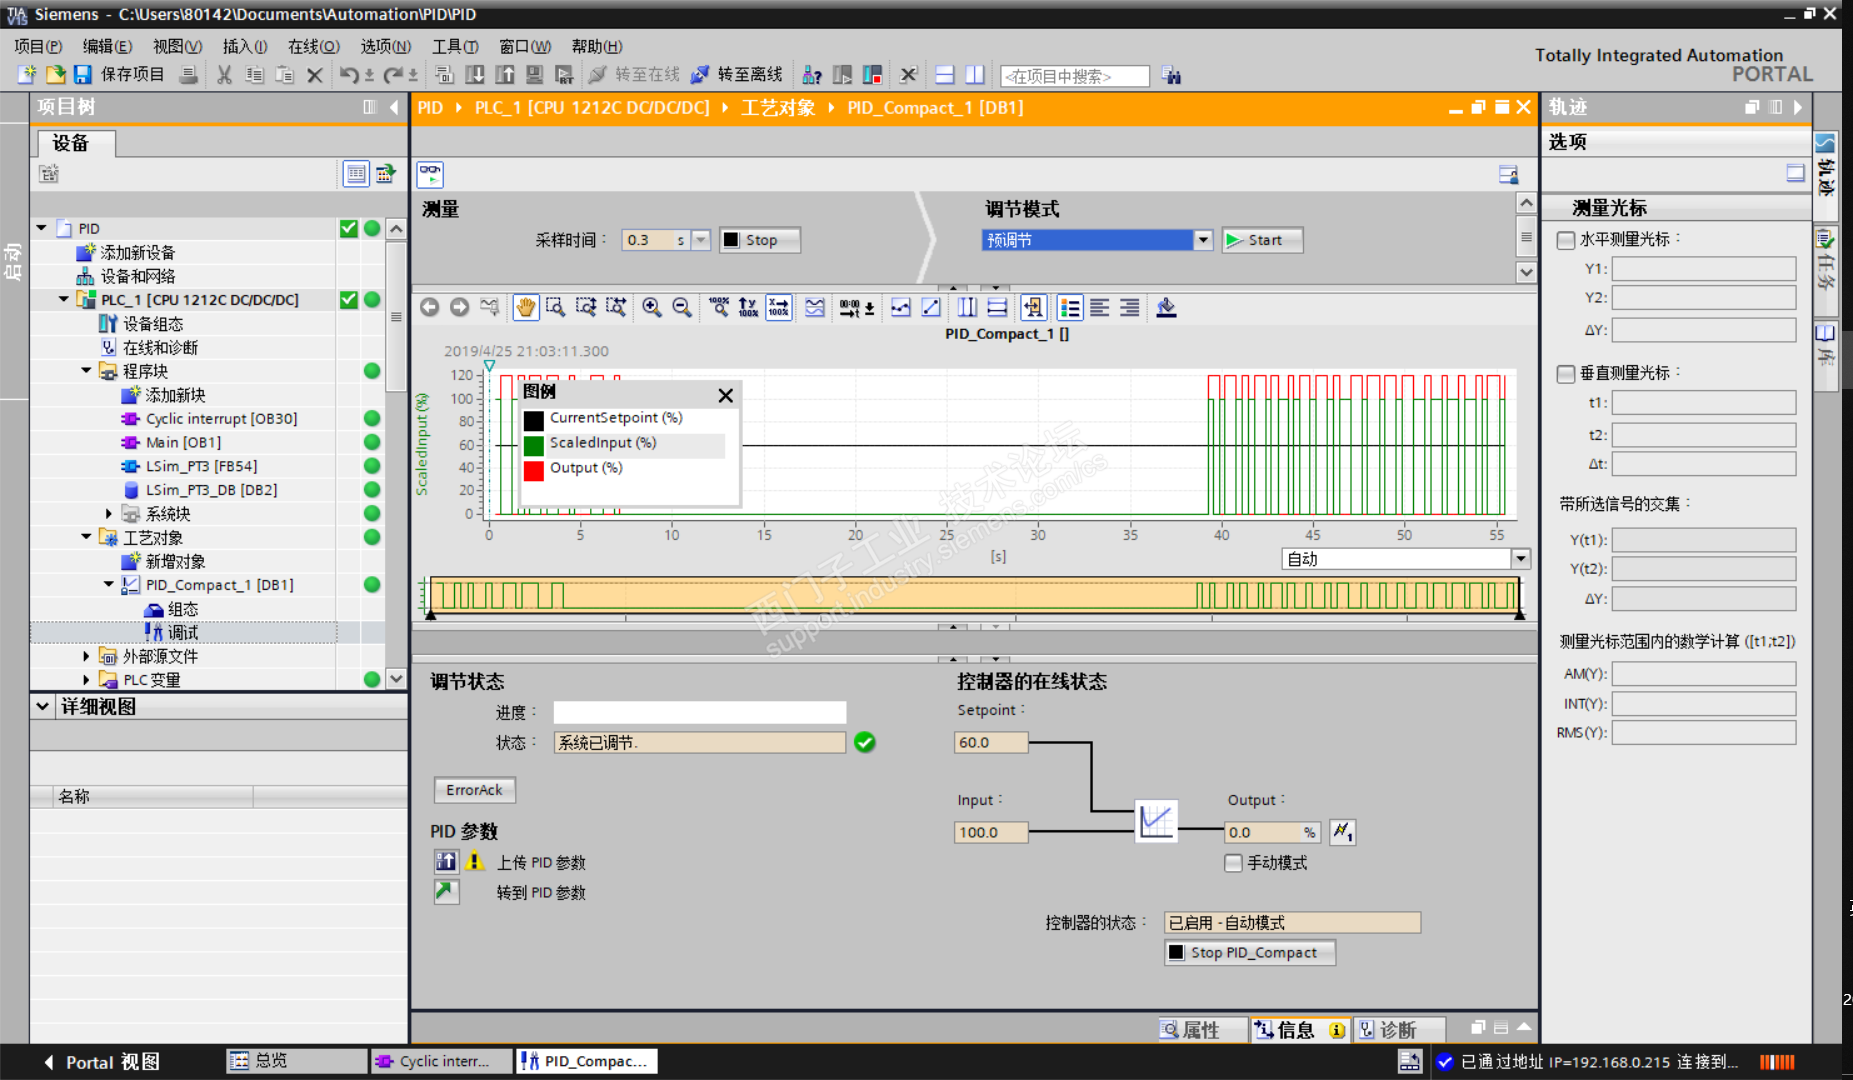Screen dimensions: 1853x1080
Task: Click the redo zoom forward arrow
Action: pyautogui.click(x=460, y=308)
